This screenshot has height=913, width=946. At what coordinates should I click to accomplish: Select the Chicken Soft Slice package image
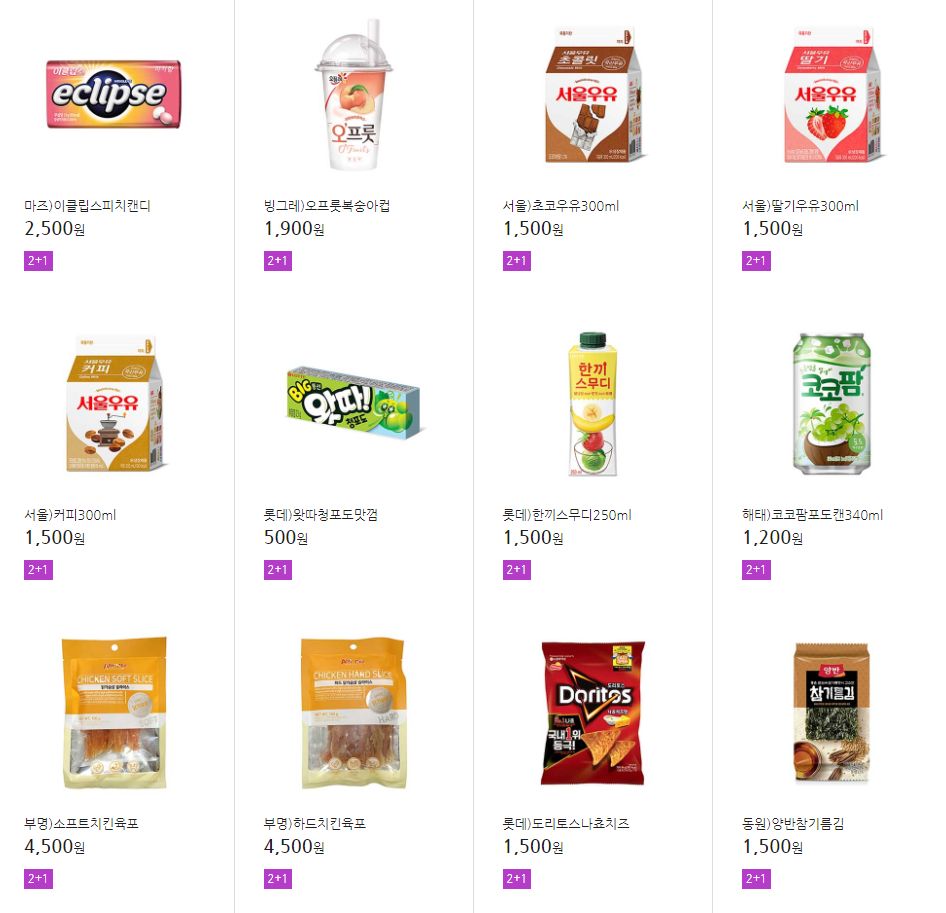115,713
